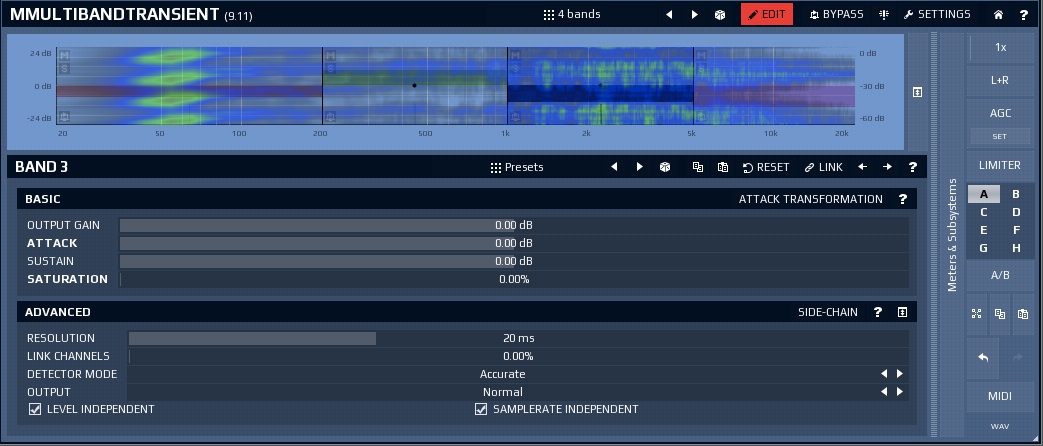Screen dimensions: 1043x446
Task: Switch DETECTOR MODE to previous option arrow
Action: pyautogui.click(x=884, y=374)
